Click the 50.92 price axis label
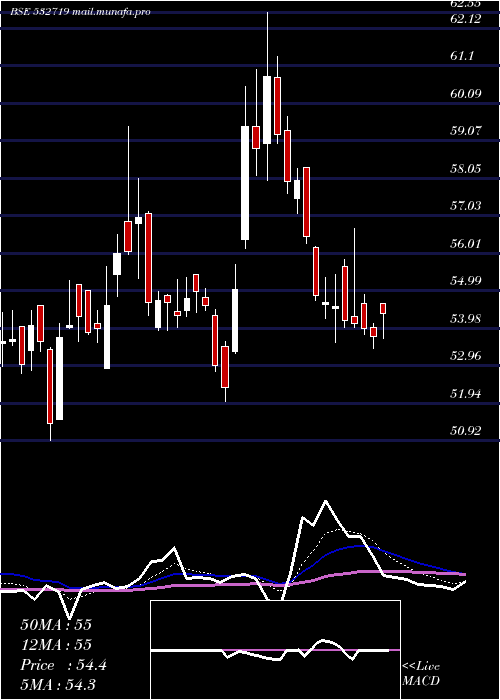Image resolution: width=500 pixels, height=700 pixels. pyautogui.click(x=466, y=431)
